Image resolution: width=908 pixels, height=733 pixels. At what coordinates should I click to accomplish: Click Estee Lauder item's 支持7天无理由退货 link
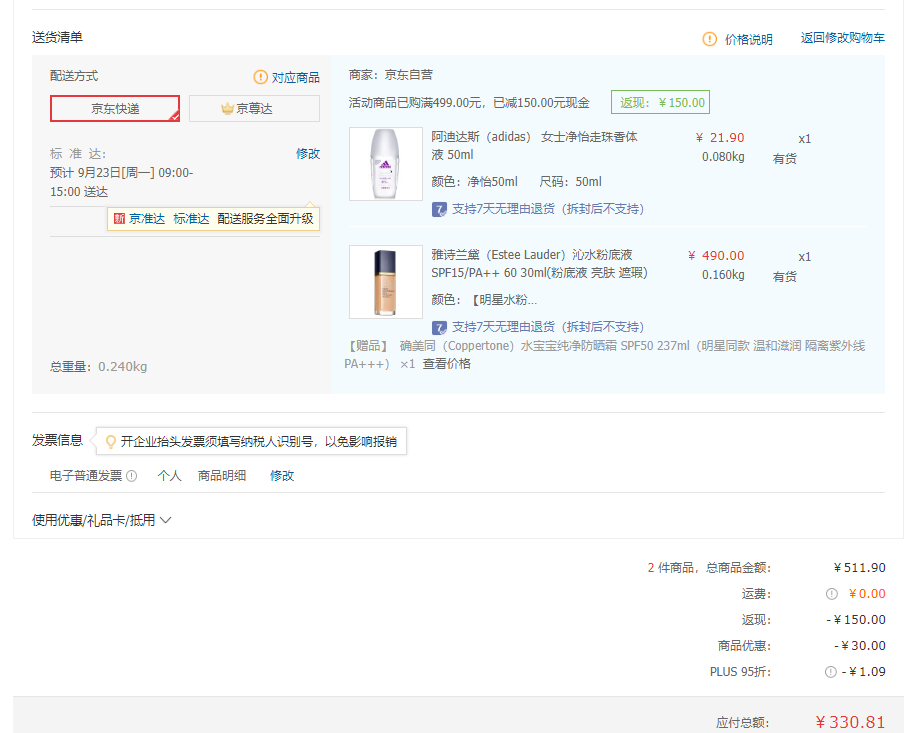point(547,327)
